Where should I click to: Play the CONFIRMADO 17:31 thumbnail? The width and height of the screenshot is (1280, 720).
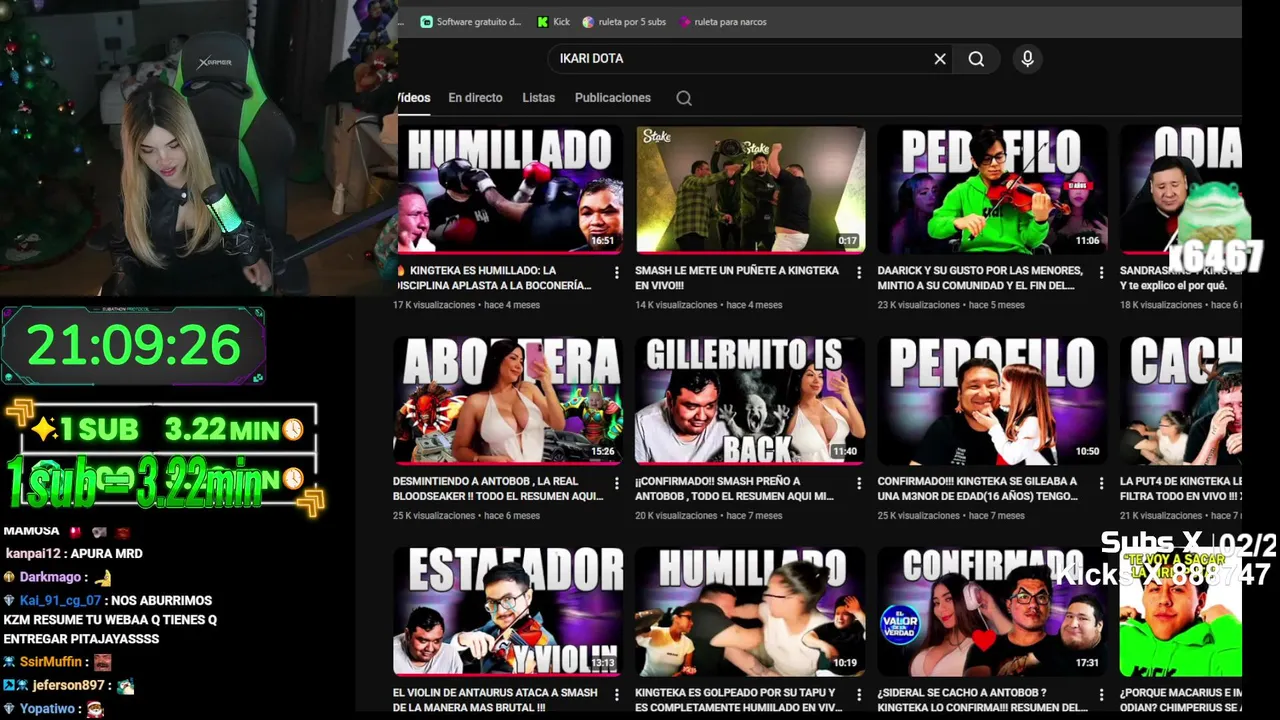992,611
